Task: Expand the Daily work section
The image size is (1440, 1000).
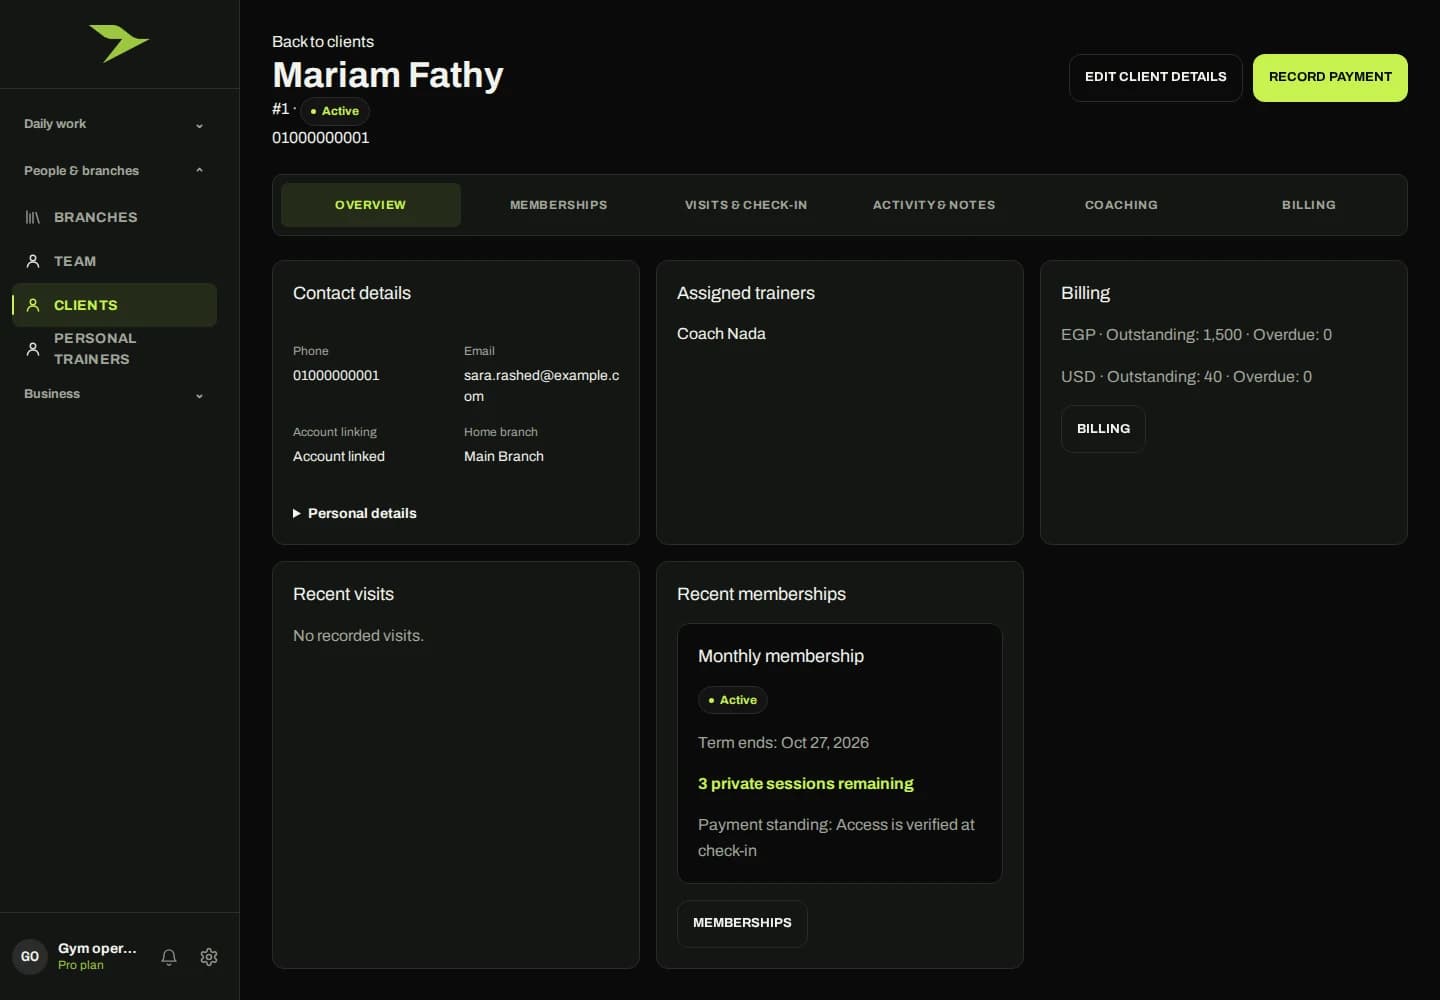Action: coord(114,124)
